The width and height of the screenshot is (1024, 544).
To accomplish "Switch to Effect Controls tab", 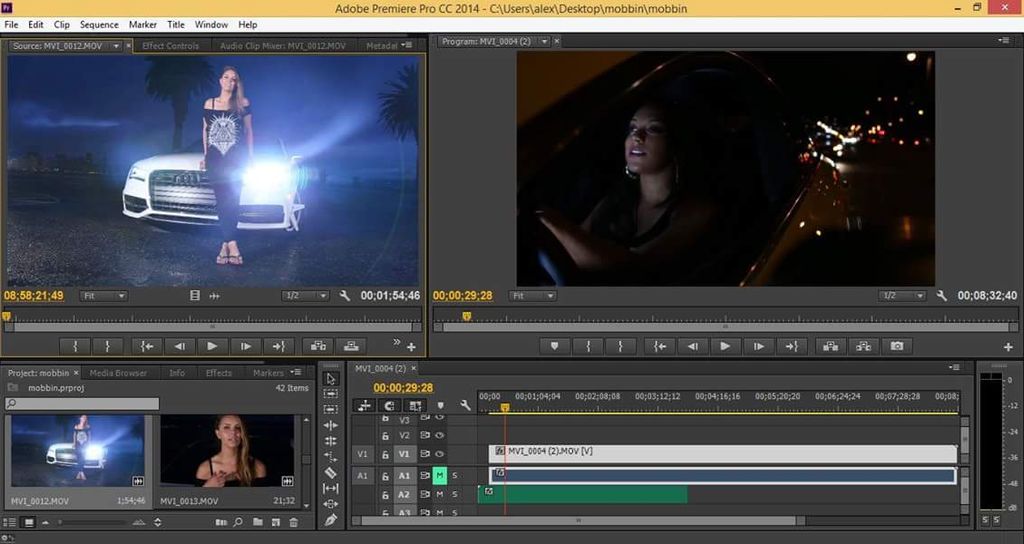I will pyautogui.click(x=170, y=46).
